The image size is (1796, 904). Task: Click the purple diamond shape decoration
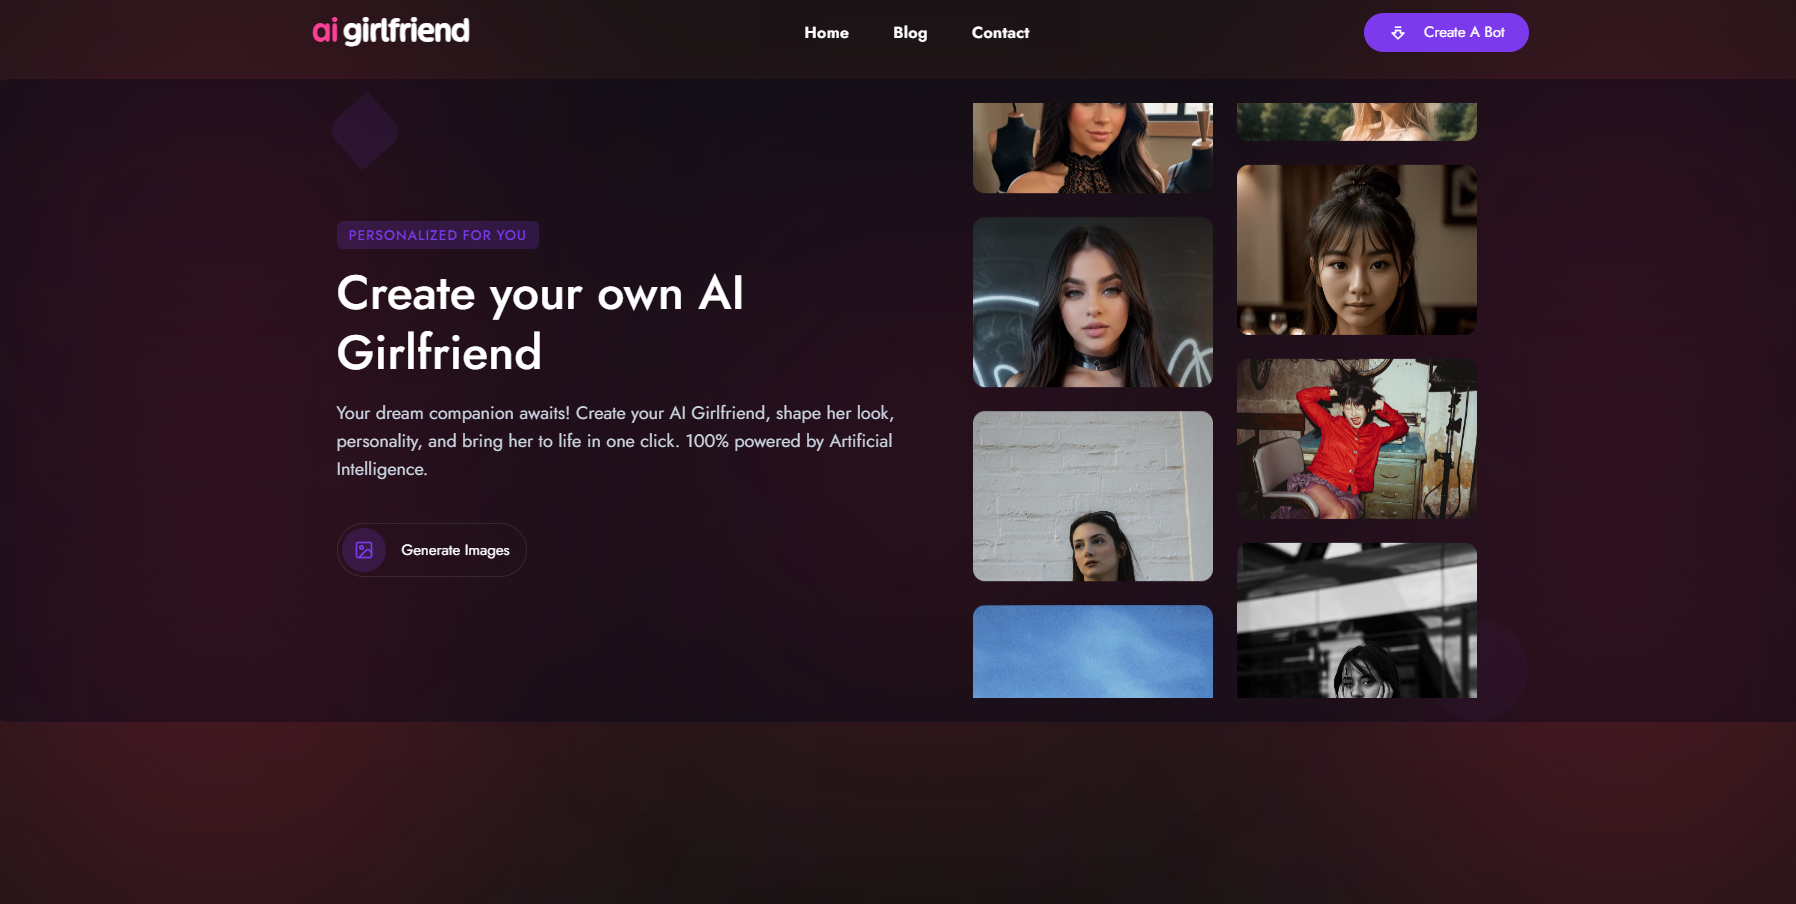(365, 131)
